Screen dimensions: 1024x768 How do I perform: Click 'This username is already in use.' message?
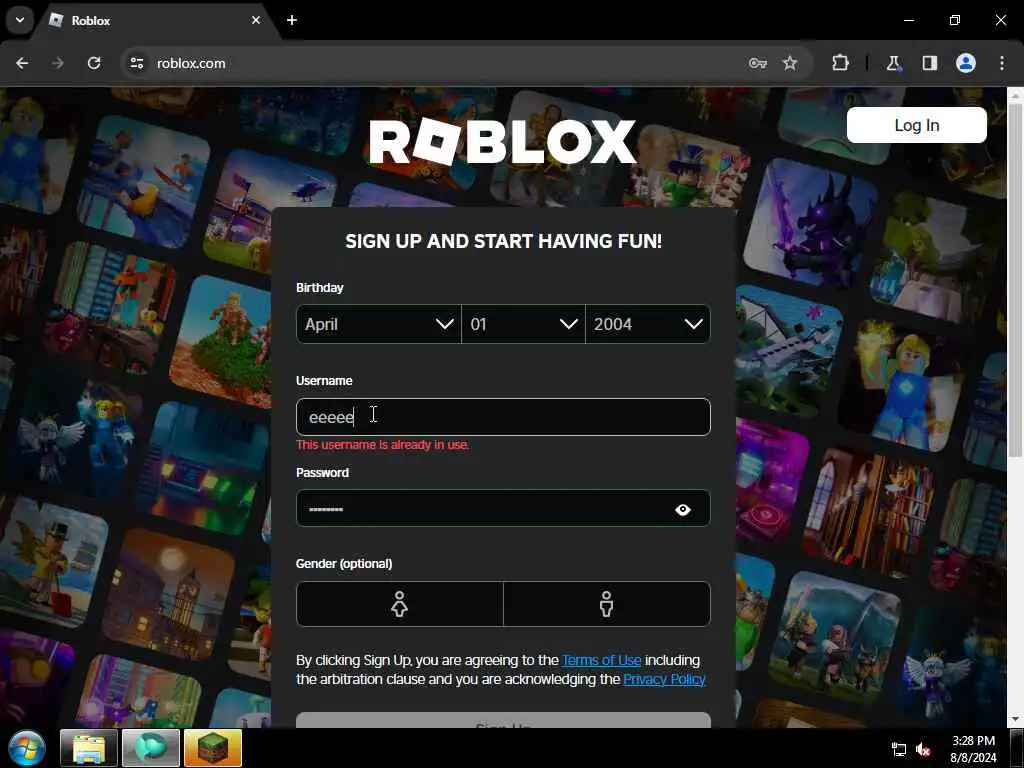[x=383, y=445]
